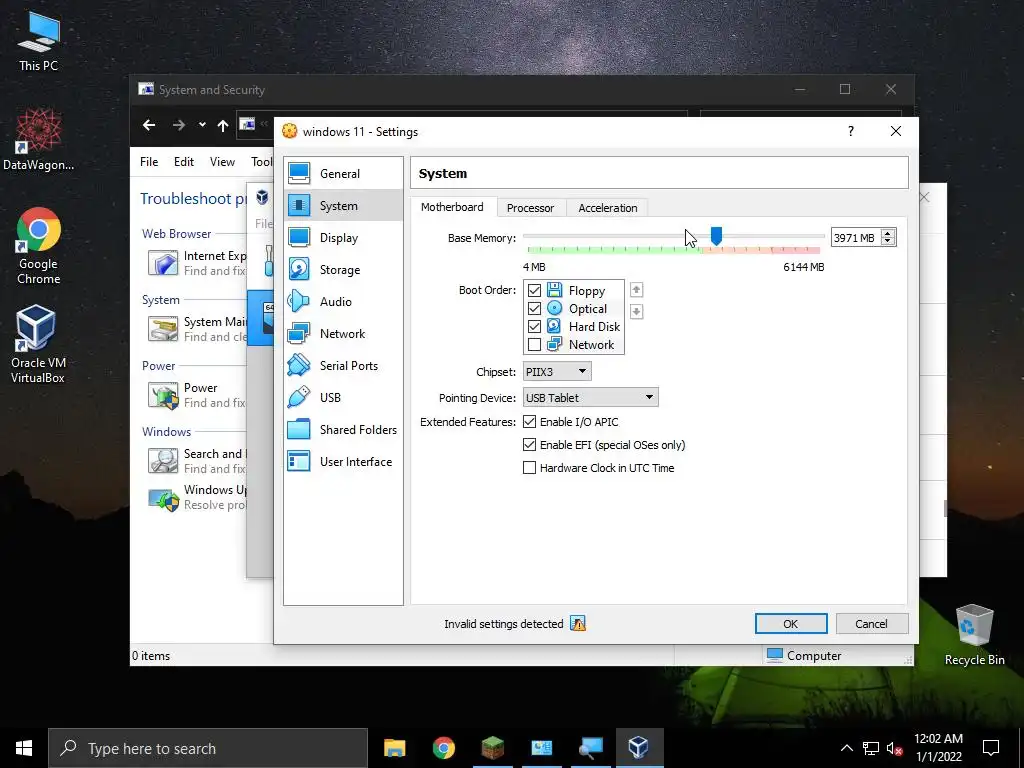1024x768 pixels.
Task: Move selected boot device down arrow
Action: 636,312
